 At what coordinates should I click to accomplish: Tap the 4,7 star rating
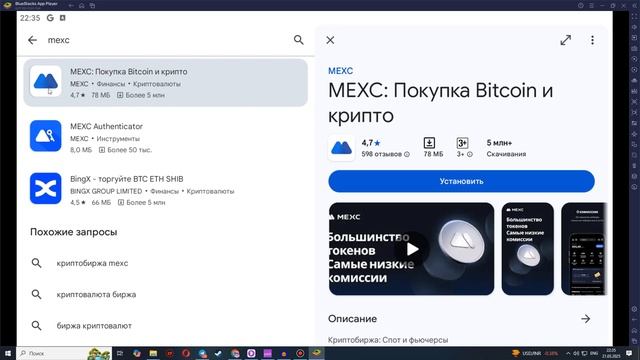click(371, 143)
